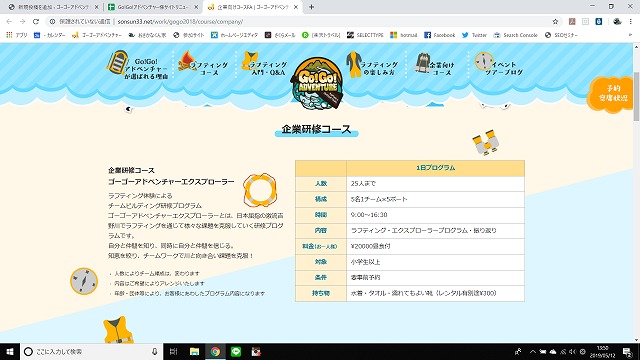Click the orange 予約空席状況 reservation button
The image size is (640, 360).
point(611,93)
